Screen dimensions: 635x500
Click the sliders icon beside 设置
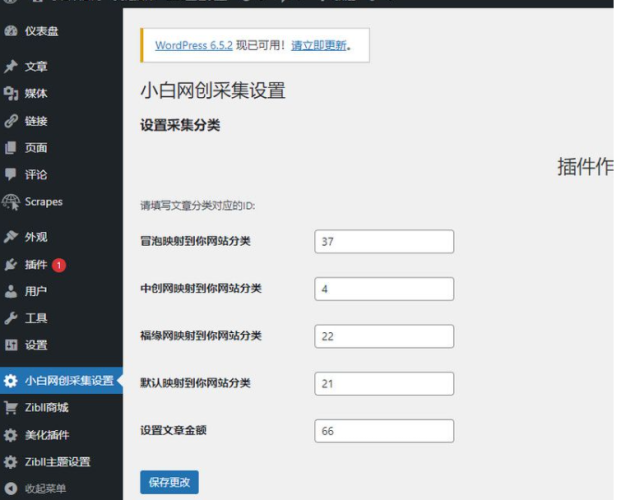tap(11, 345)
